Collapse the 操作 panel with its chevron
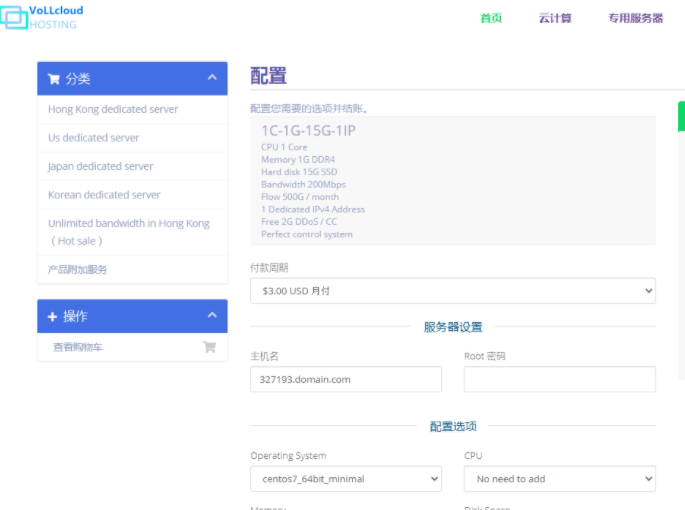This screenshot has height=510, width=685. pos(212,315)
